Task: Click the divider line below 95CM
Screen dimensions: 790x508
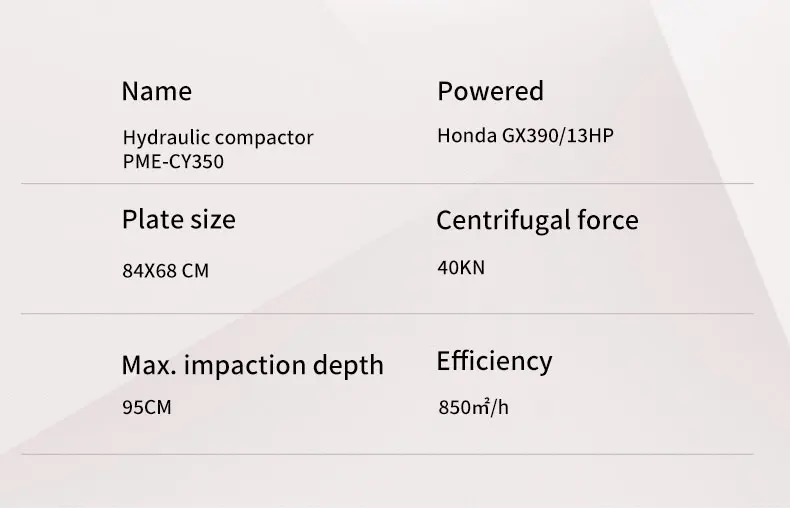Action: point(387,455)
